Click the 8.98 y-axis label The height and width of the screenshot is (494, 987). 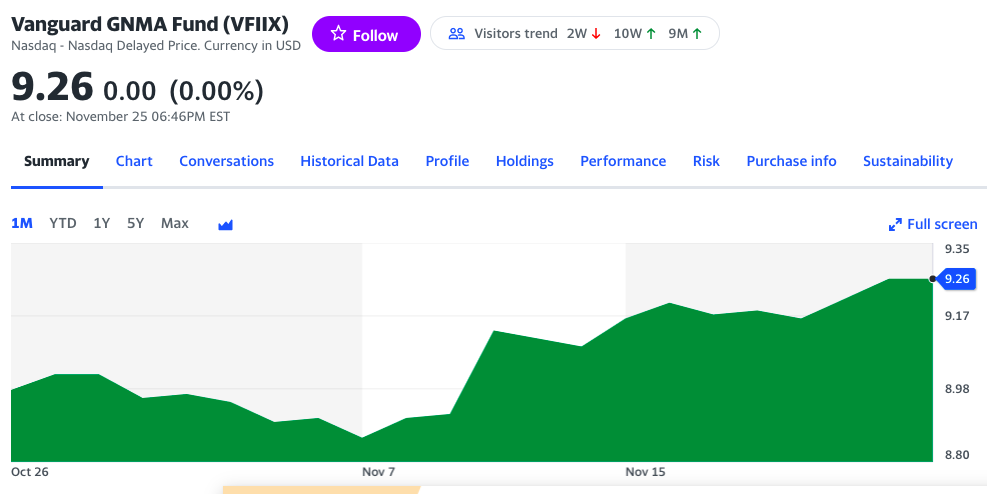point(957,388)
